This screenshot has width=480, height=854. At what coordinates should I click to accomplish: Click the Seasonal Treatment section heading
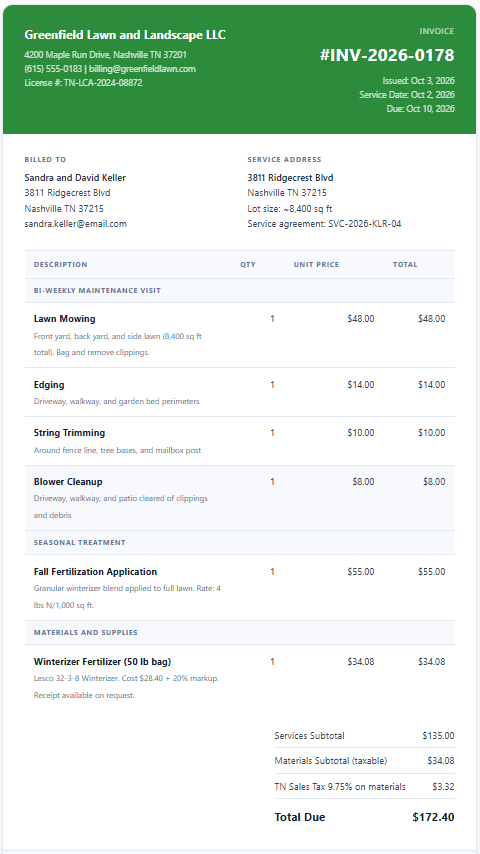coord(80,542)
